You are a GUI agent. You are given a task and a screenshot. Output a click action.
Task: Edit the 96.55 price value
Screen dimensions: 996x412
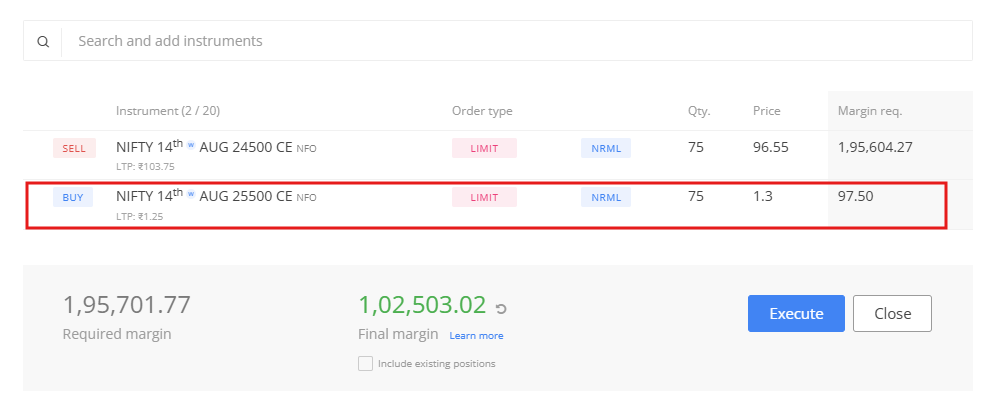tap(771, 147)
